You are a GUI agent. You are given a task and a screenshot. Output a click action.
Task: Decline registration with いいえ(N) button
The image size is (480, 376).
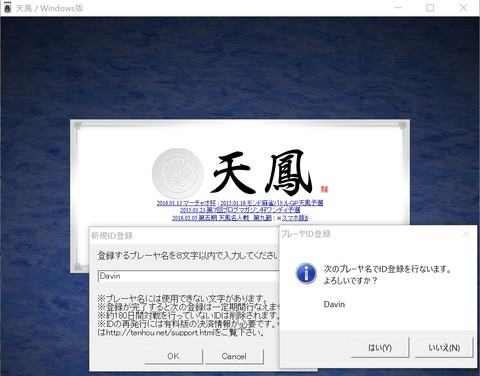(x=444, y=348)
